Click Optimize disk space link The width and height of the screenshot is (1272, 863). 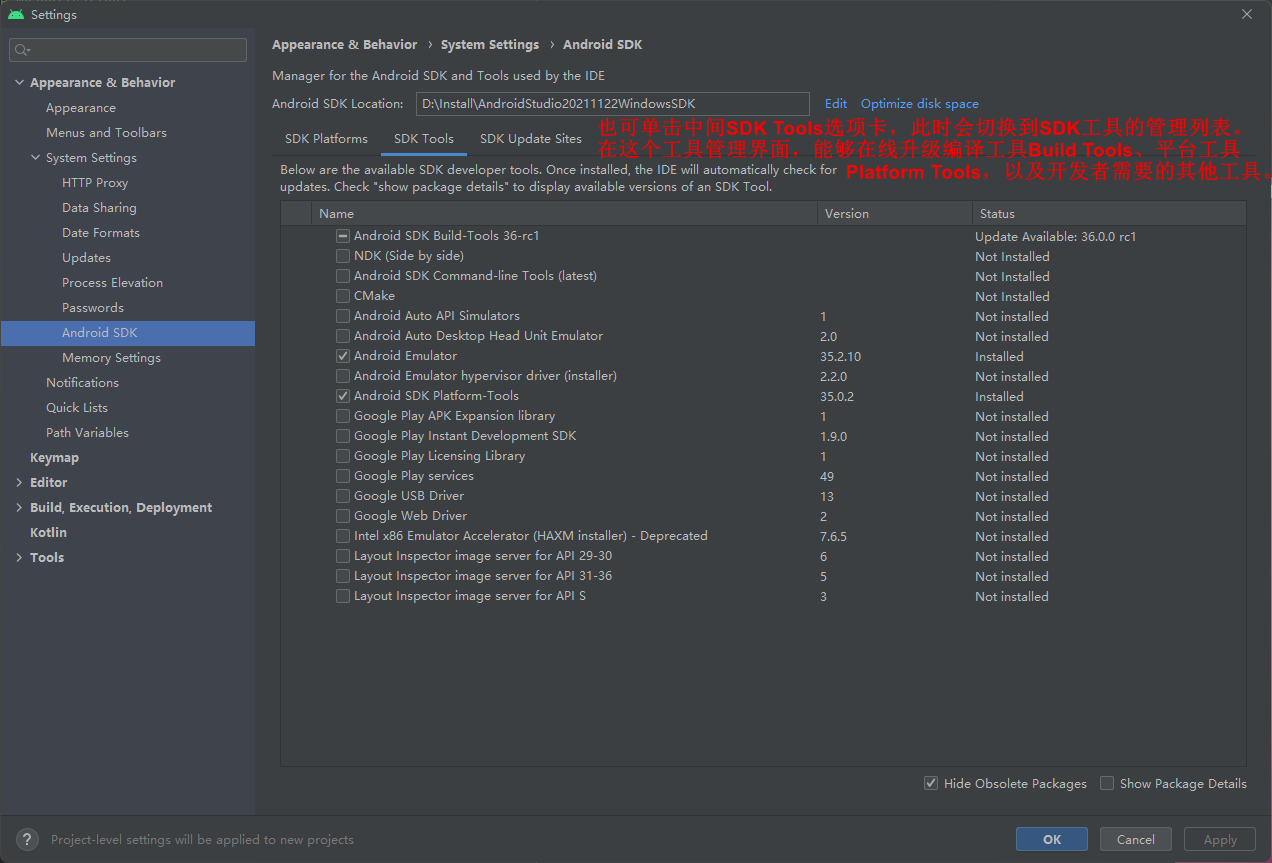click(x=920, y=104)
